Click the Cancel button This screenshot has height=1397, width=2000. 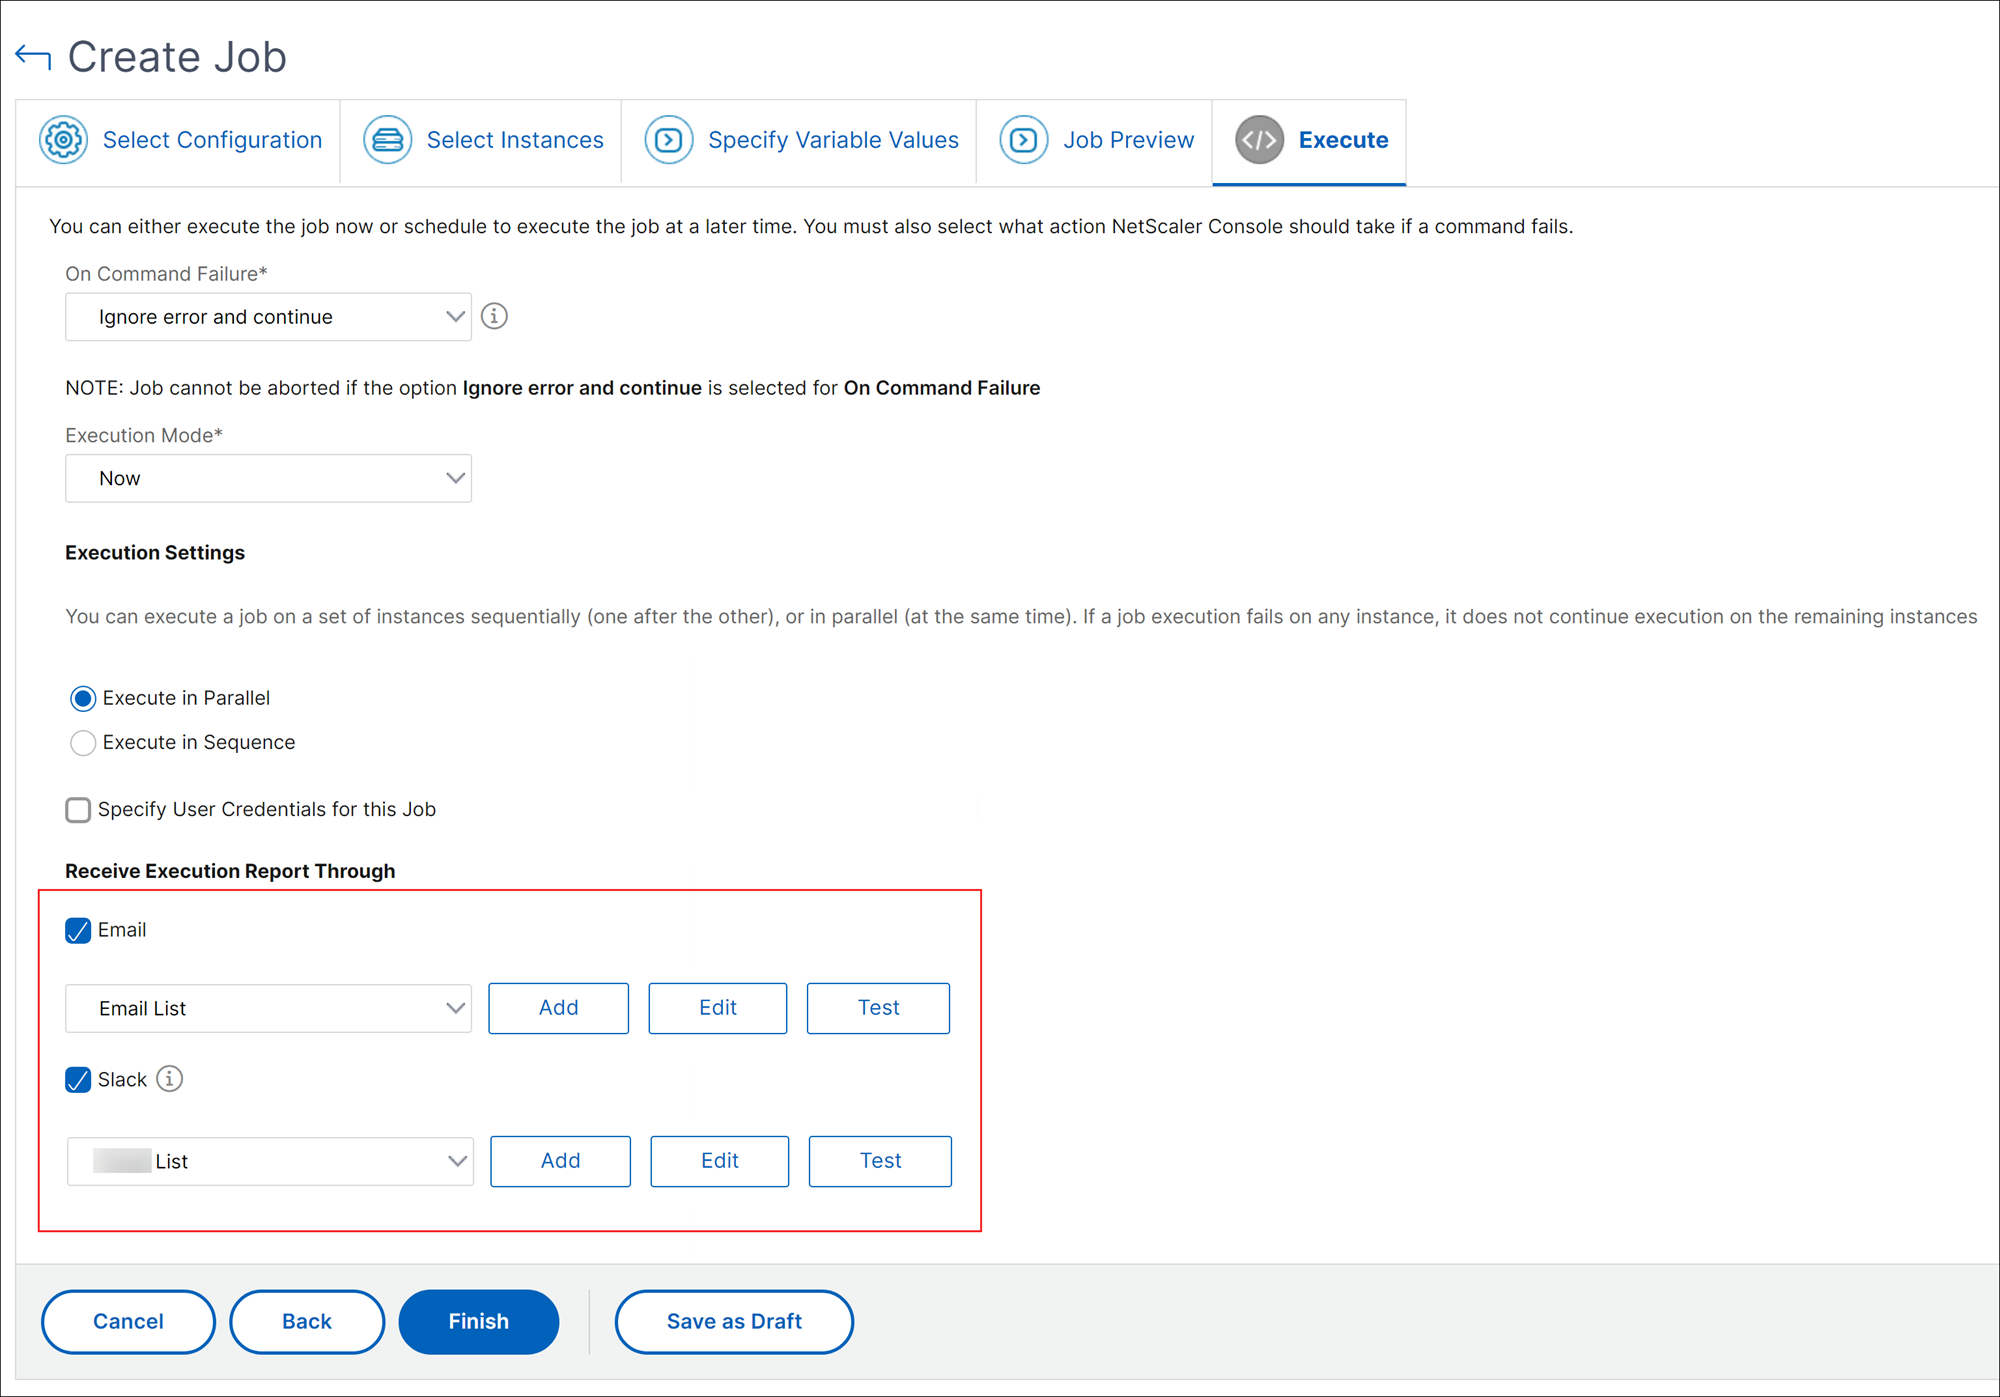[128, 1322]
